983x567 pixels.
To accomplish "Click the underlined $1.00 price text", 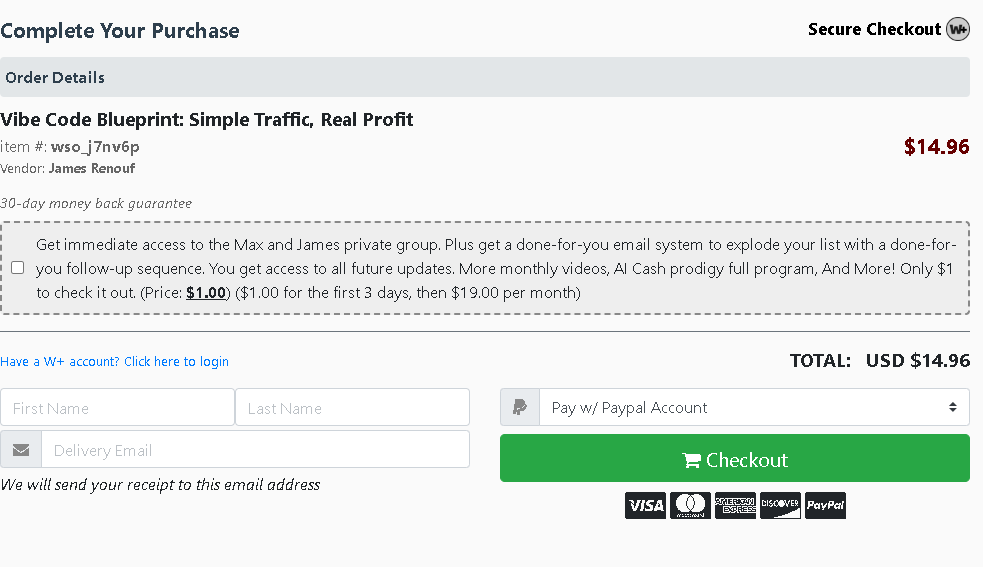I will pos(208,293).
